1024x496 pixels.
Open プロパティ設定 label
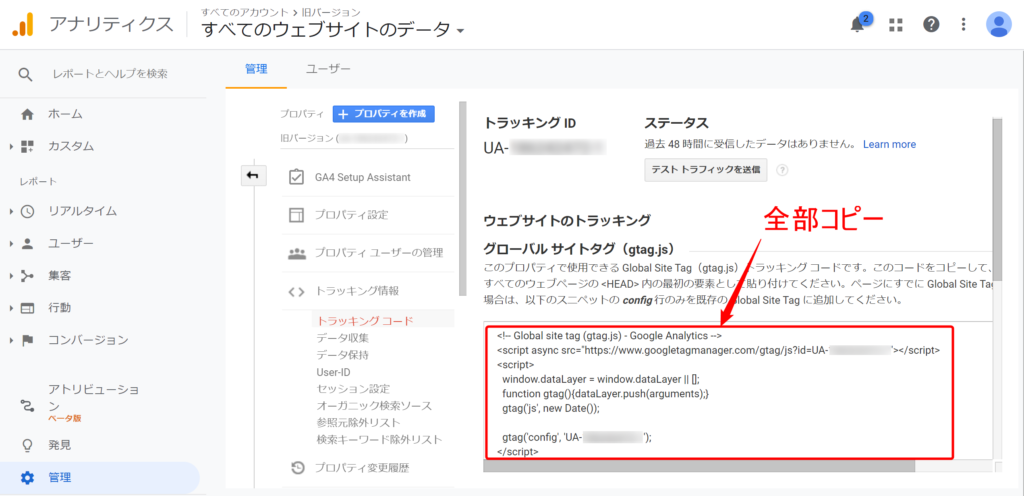352,215
